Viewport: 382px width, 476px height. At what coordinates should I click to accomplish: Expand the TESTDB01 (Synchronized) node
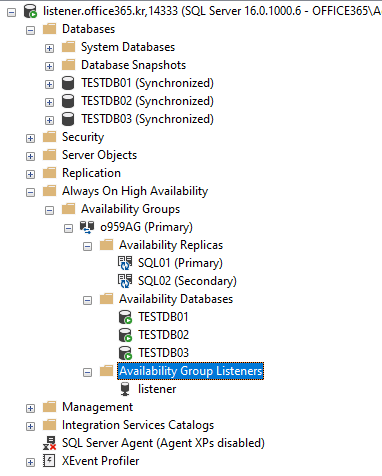[x=49, y=85]
